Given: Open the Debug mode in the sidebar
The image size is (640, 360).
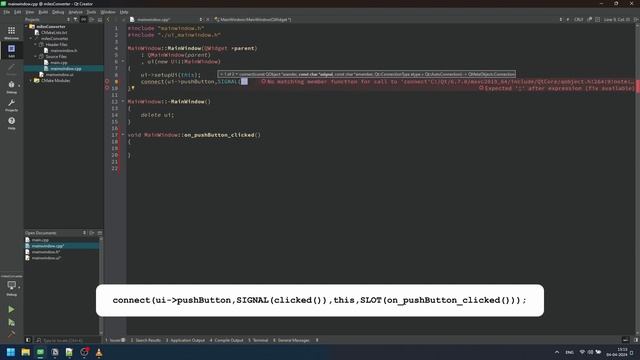Looking at the screenshot, I should [x=11, y=87].
